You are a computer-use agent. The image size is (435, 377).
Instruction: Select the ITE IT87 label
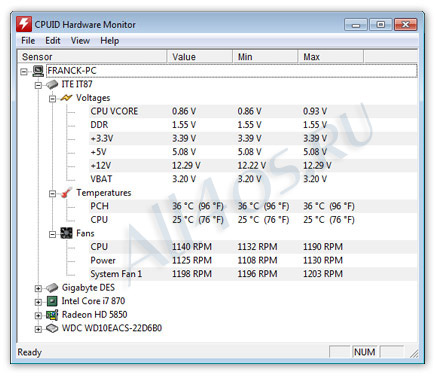click(77, 84)
